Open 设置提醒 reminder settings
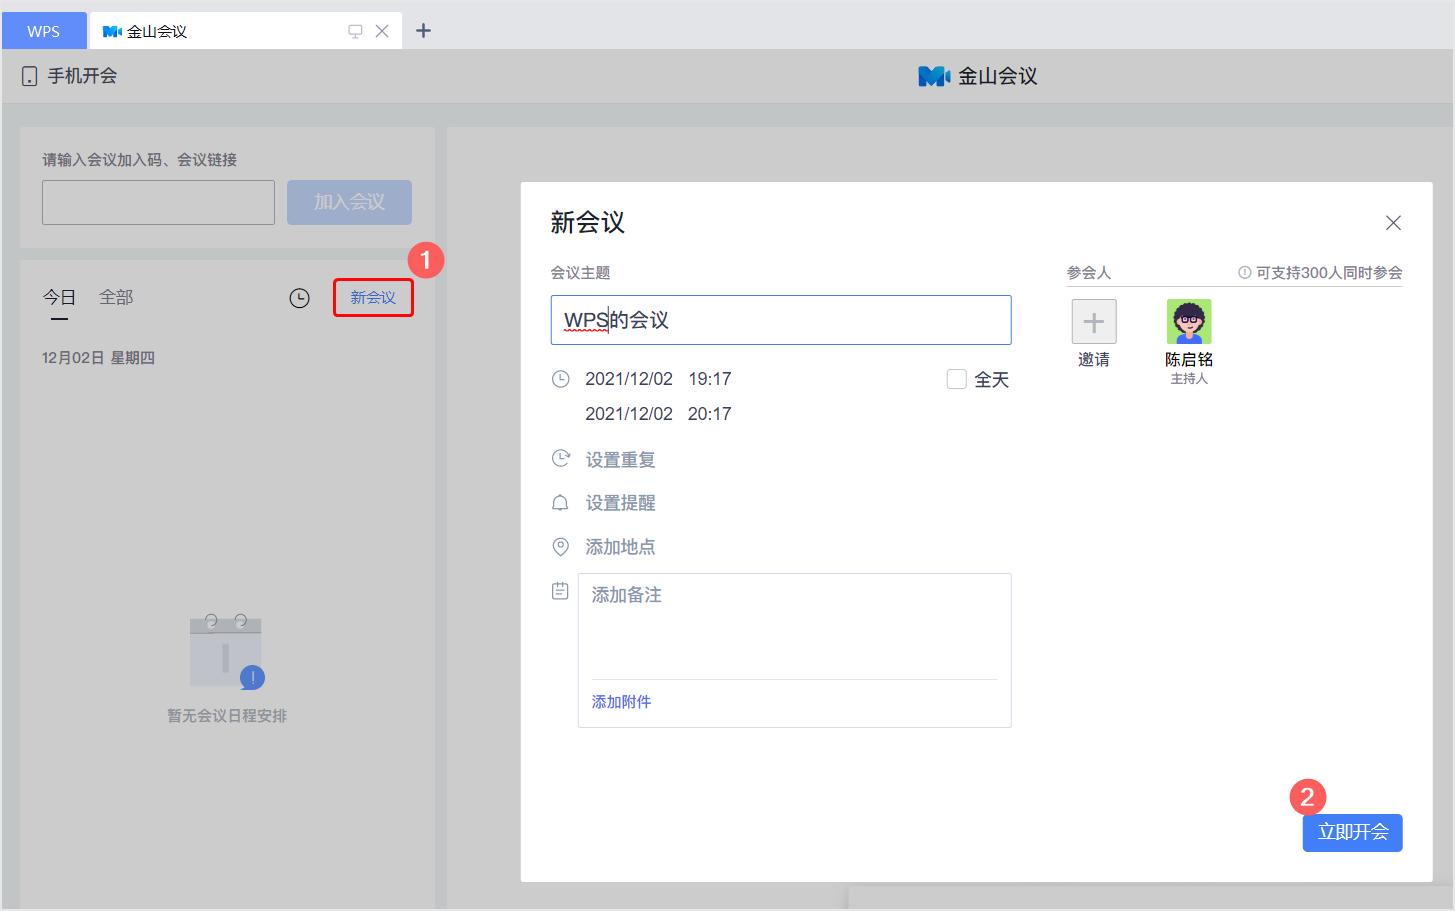 [620, 503]
